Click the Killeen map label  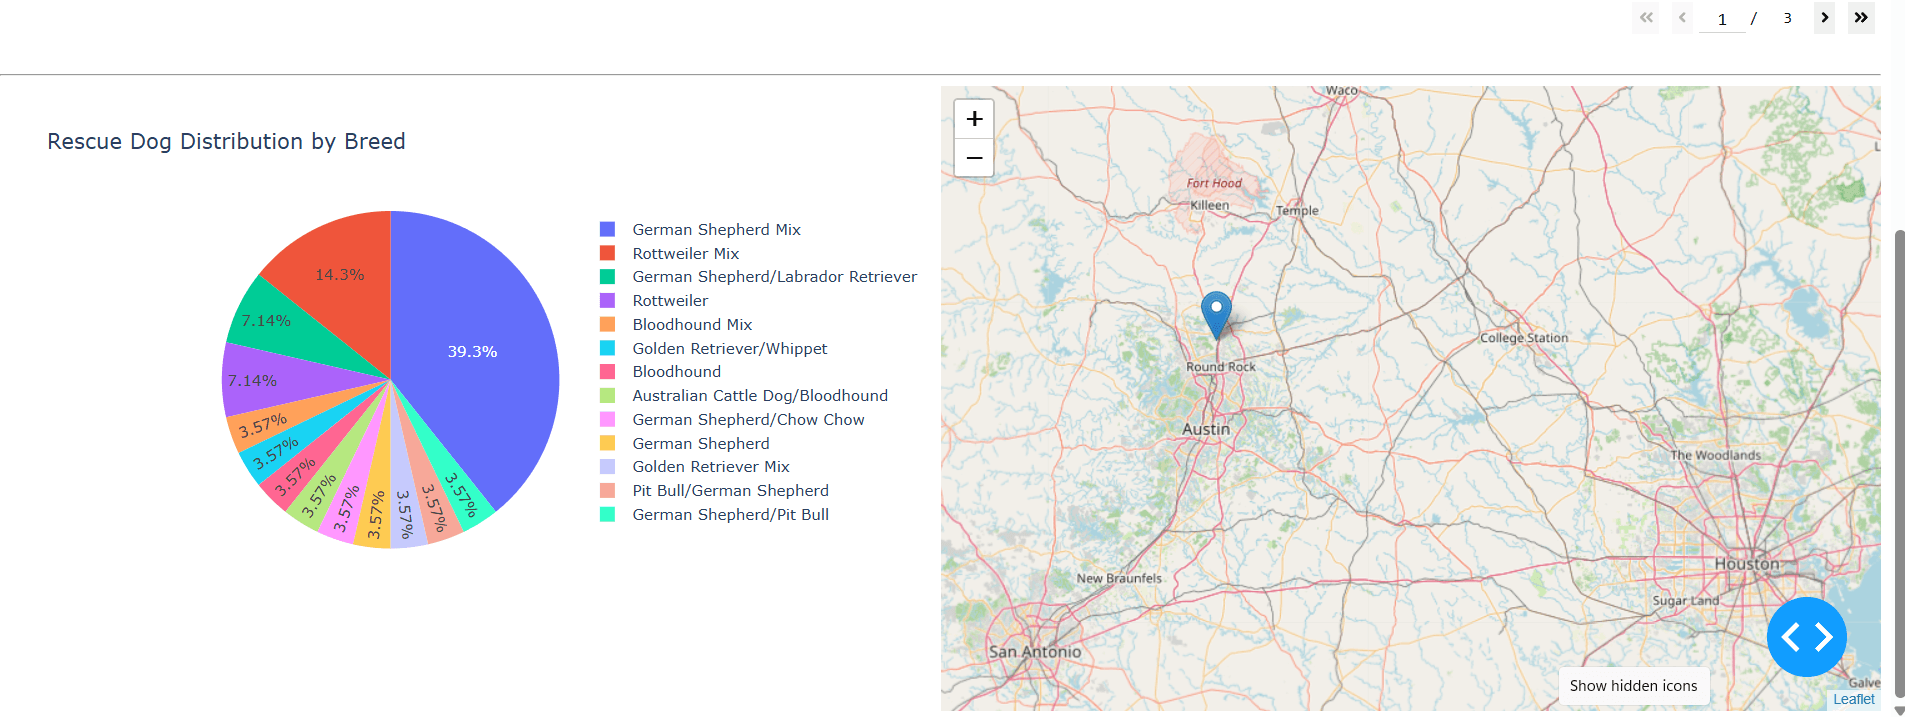[1210, 205]
